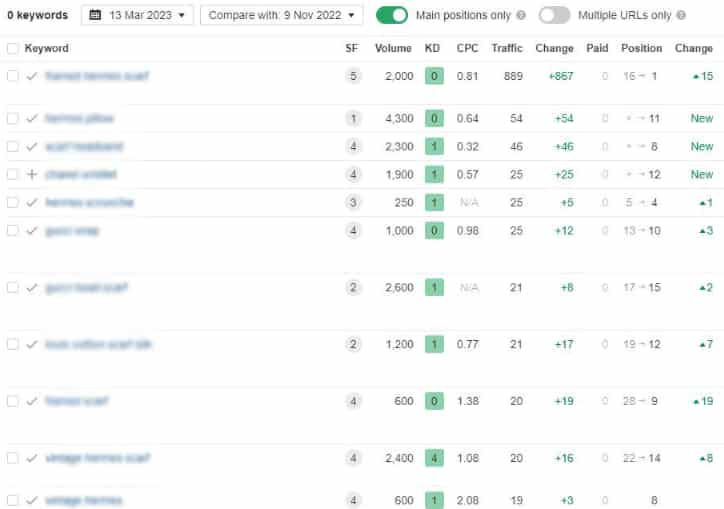
Task: Sort by the Volume column header
Action: (393, 48)
